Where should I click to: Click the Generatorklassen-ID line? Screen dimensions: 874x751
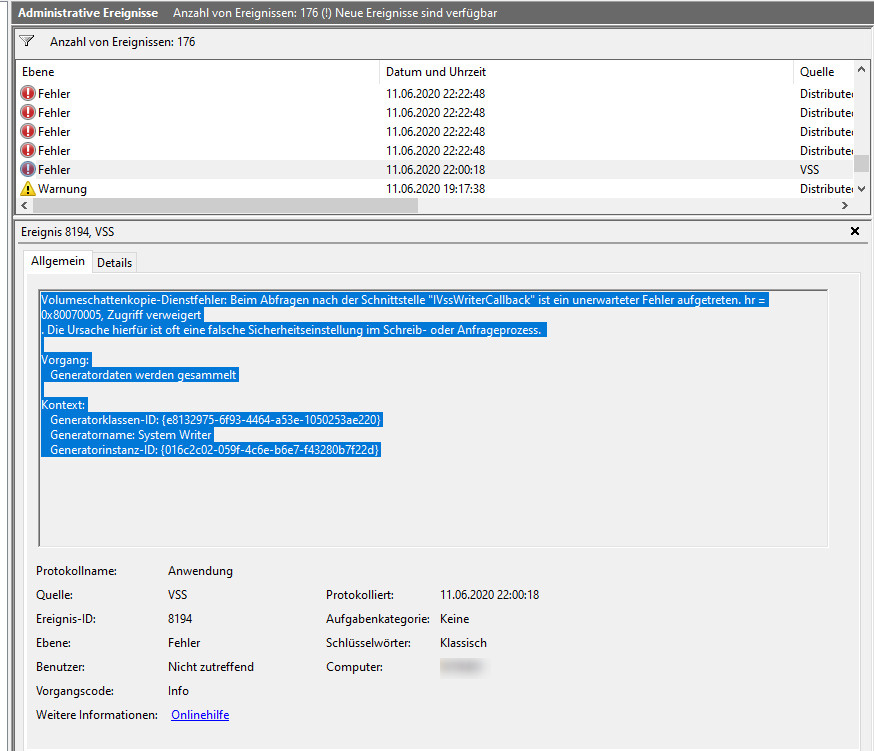(x=216, y=420)
